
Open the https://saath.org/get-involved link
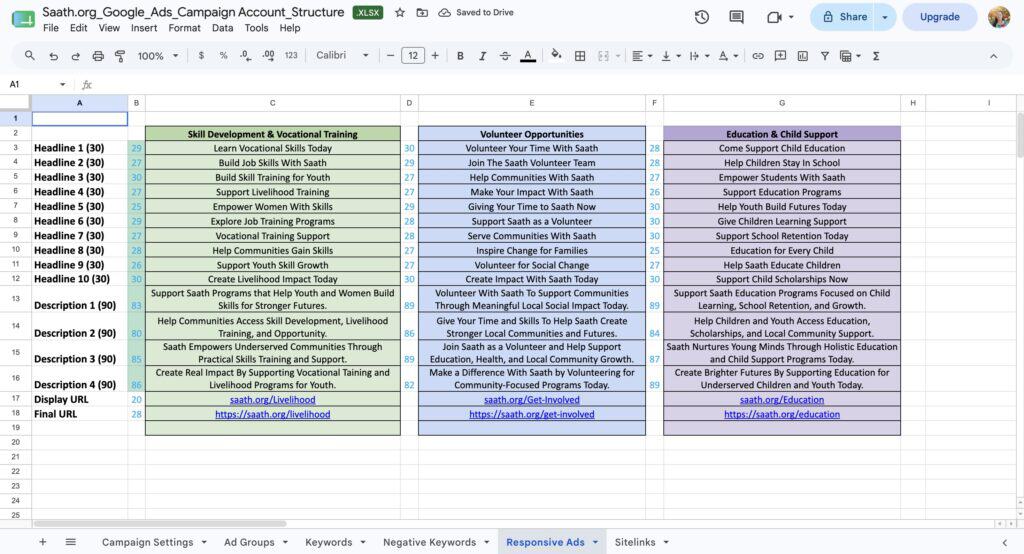pyautogui.click(x=532, y=414)
